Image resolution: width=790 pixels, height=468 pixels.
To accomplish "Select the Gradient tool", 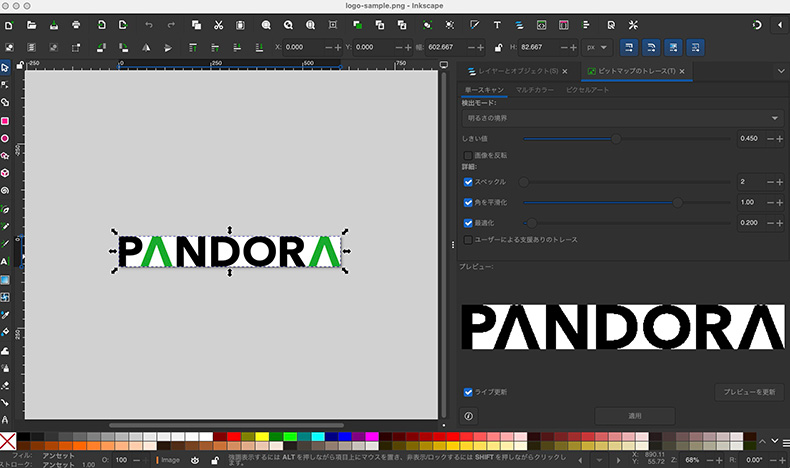I will tap(5, 280).
